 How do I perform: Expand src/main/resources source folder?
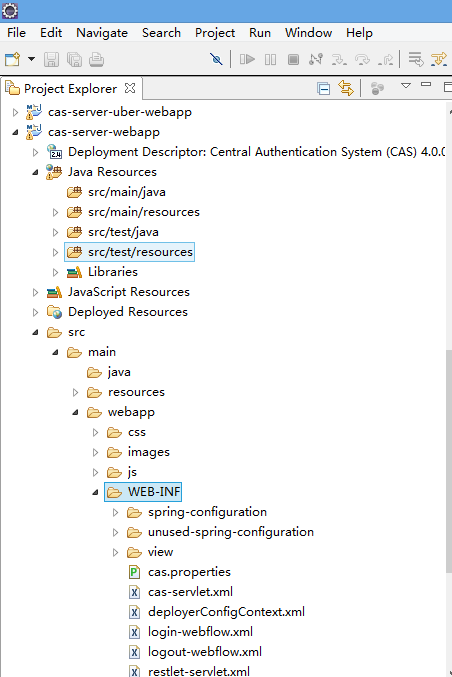55,212
